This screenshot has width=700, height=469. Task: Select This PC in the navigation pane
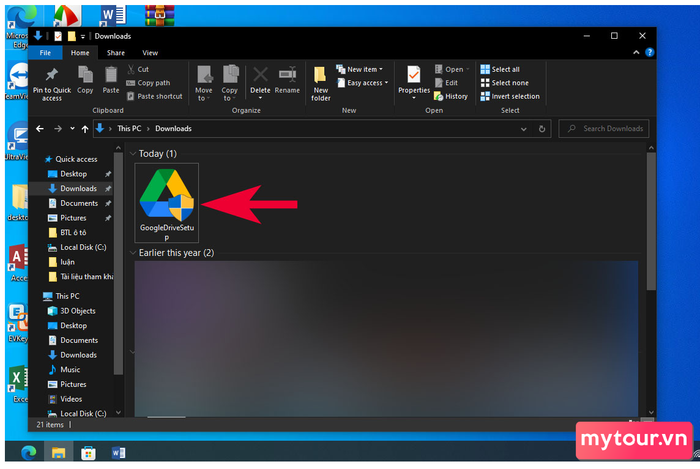(x=67, y=296)
